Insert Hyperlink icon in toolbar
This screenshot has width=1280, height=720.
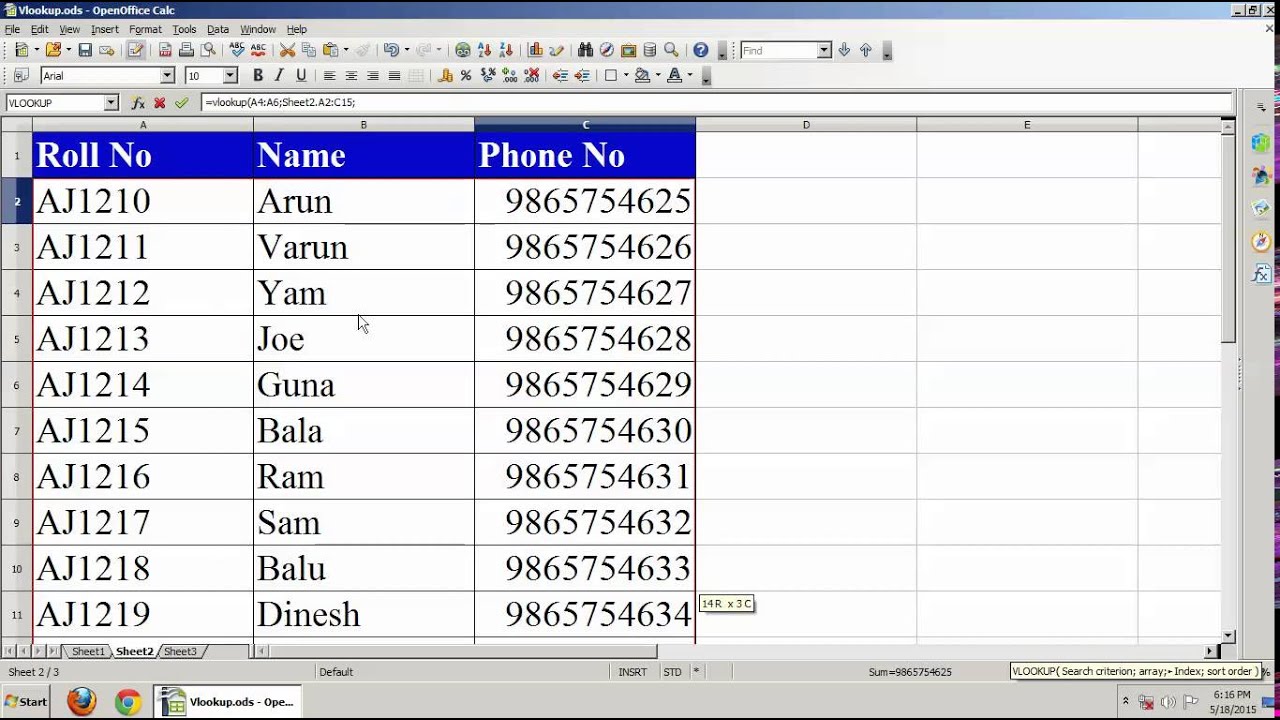coord(462,50)
